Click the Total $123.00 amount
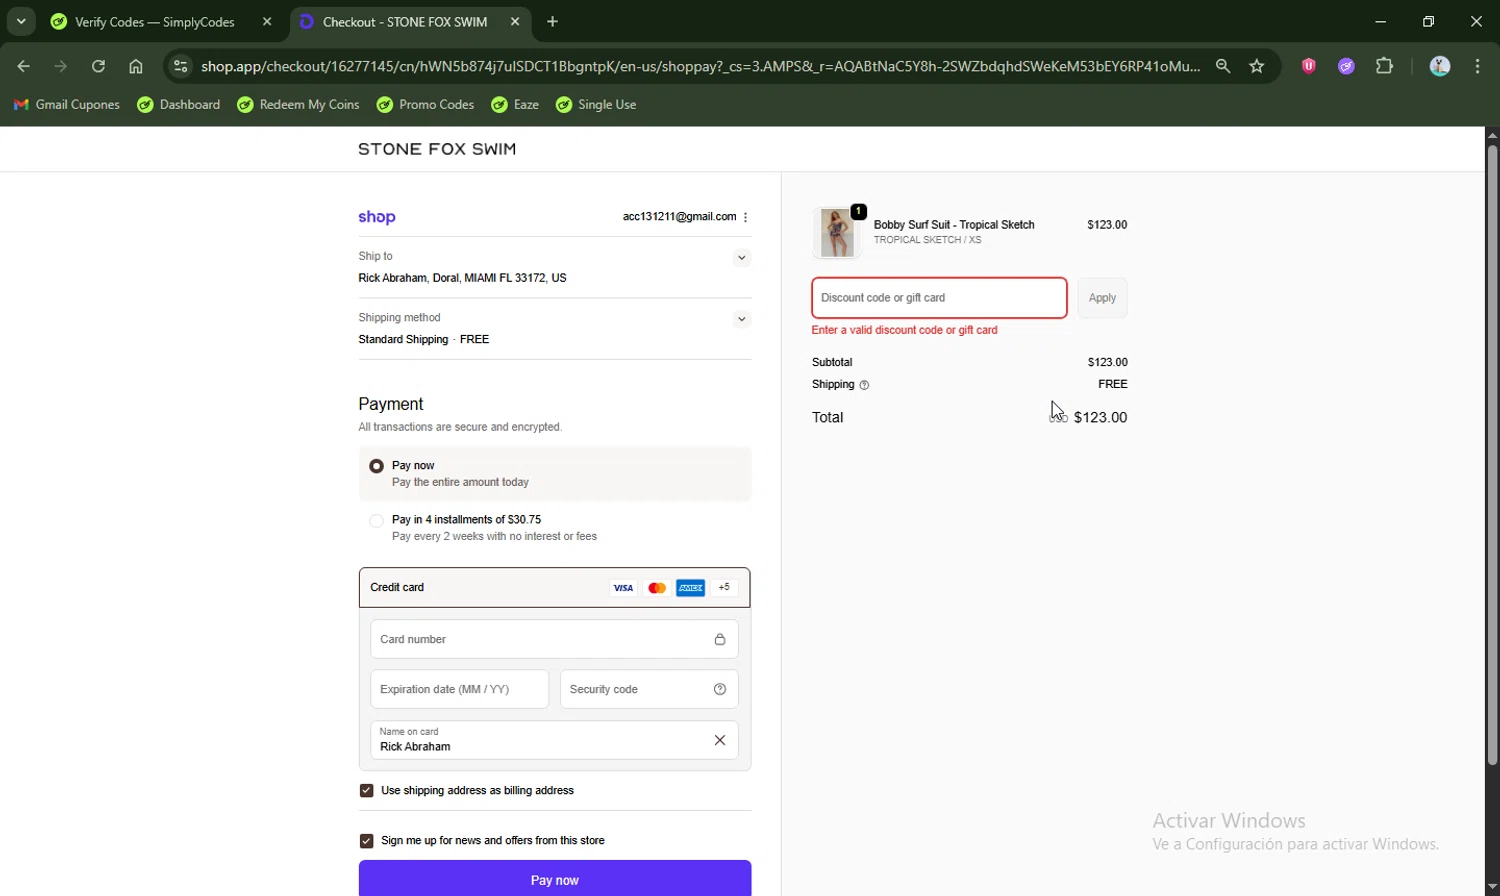This screenshot has width=1500, height=896. click(1100, 418)
